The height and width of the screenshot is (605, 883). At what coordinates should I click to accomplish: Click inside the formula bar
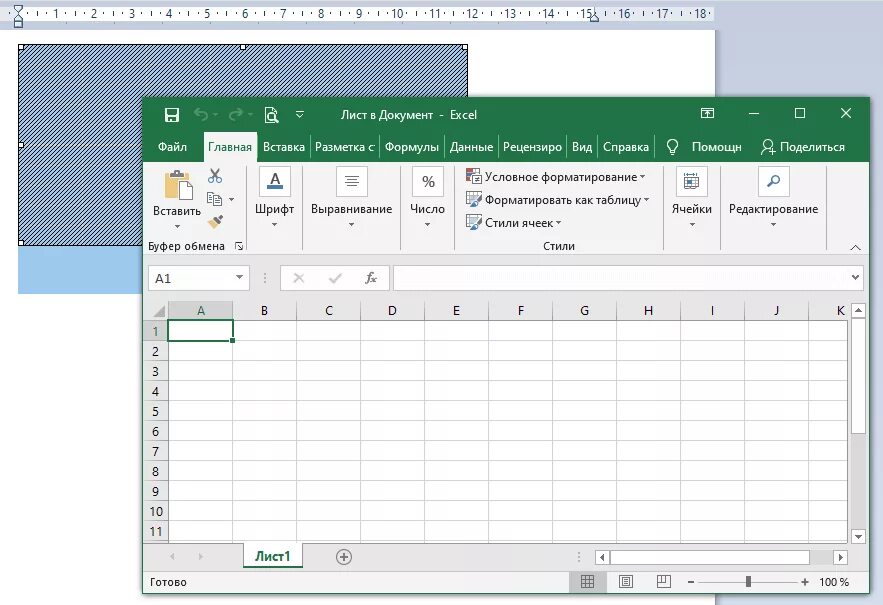621,278
